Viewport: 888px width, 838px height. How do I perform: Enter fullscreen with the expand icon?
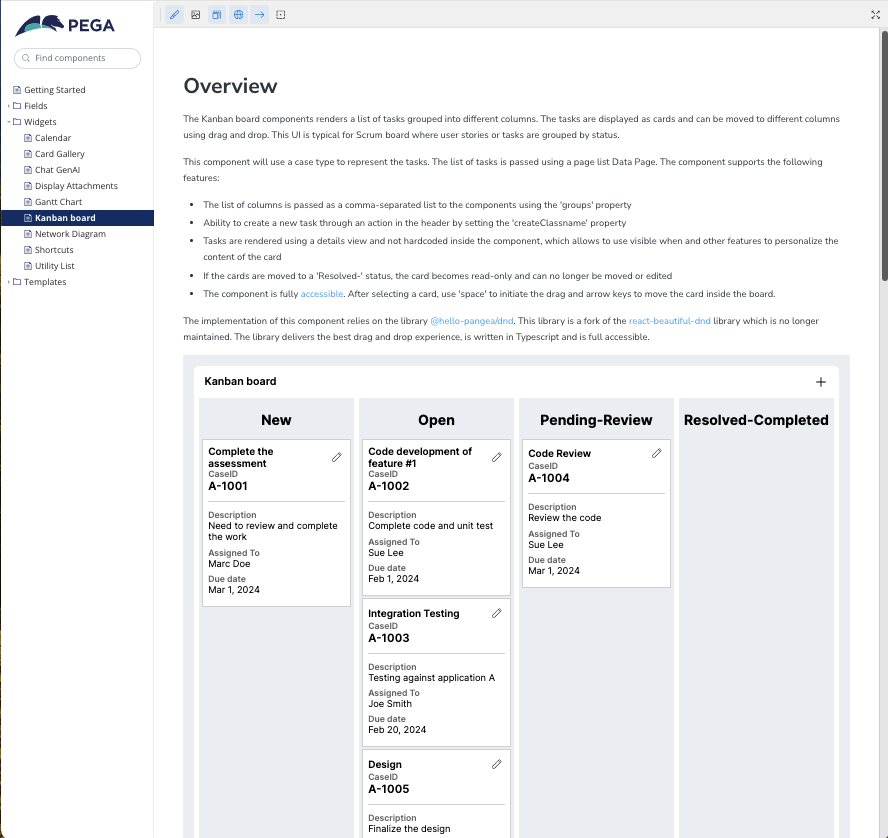[876, 15]
